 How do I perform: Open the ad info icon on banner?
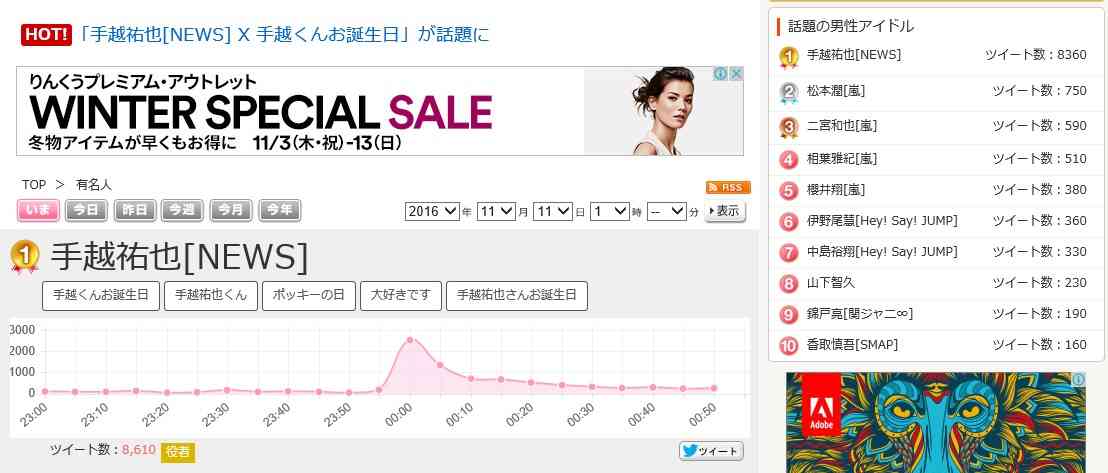click(720, 74)
